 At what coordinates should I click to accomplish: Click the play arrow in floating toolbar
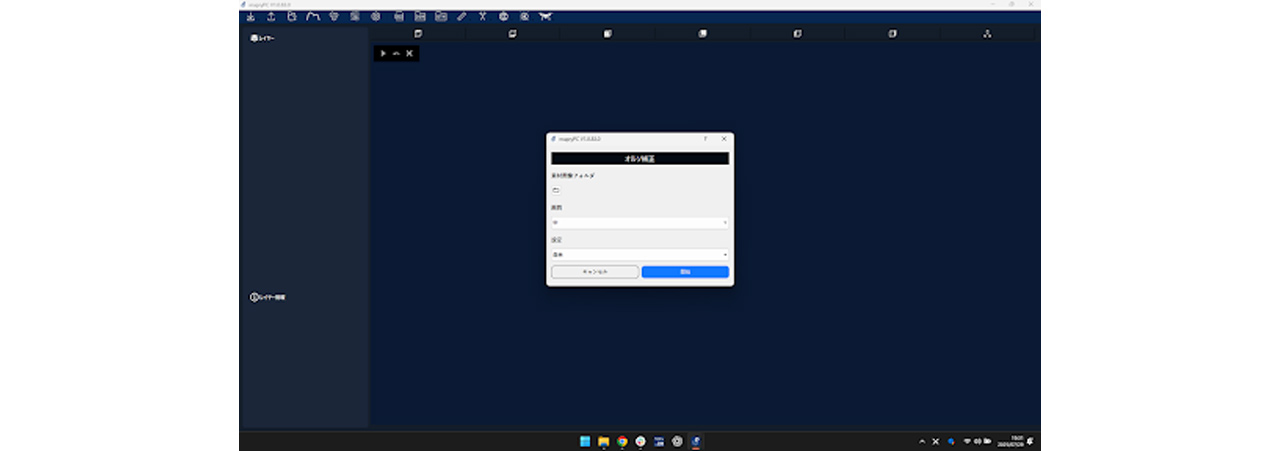tap(383, 53)
